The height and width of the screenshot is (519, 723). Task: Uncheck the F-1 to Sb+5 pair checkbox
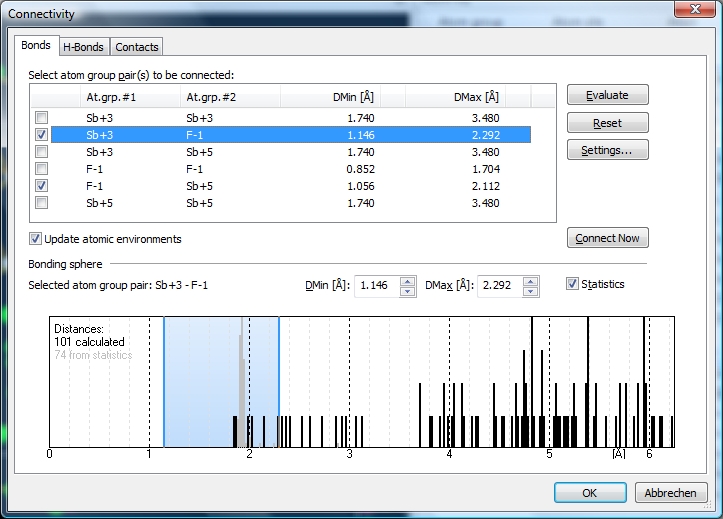click(41, 186)
